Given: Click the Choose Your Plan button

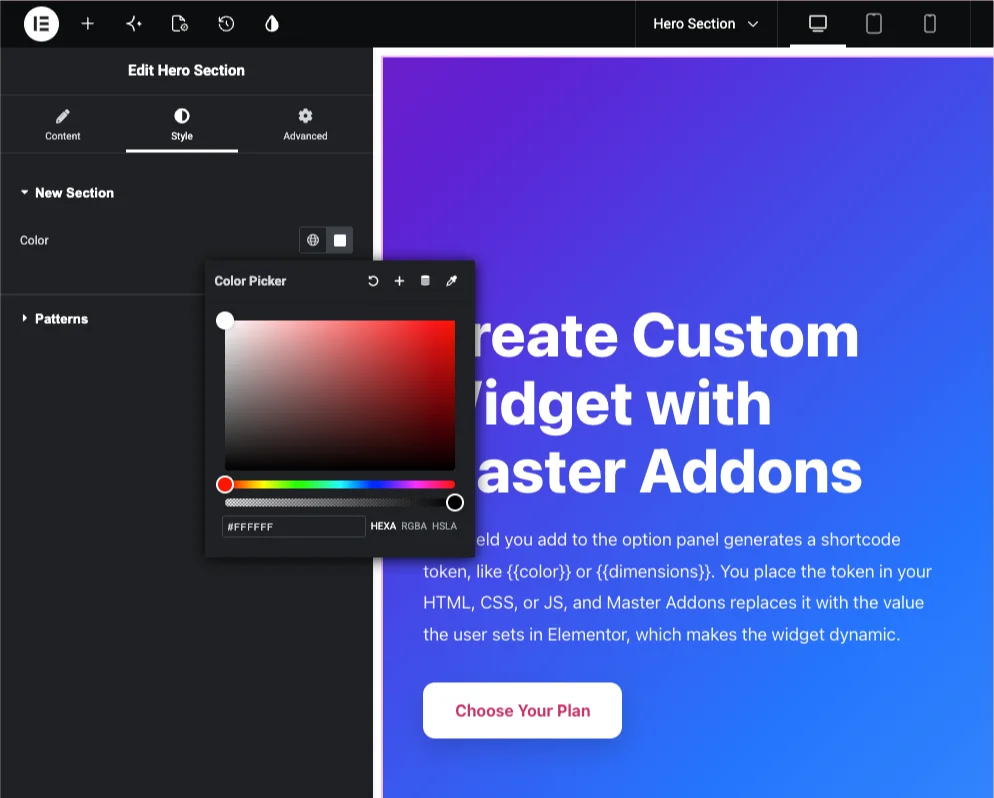Looking at the screenshot, I should click(522, 711).
